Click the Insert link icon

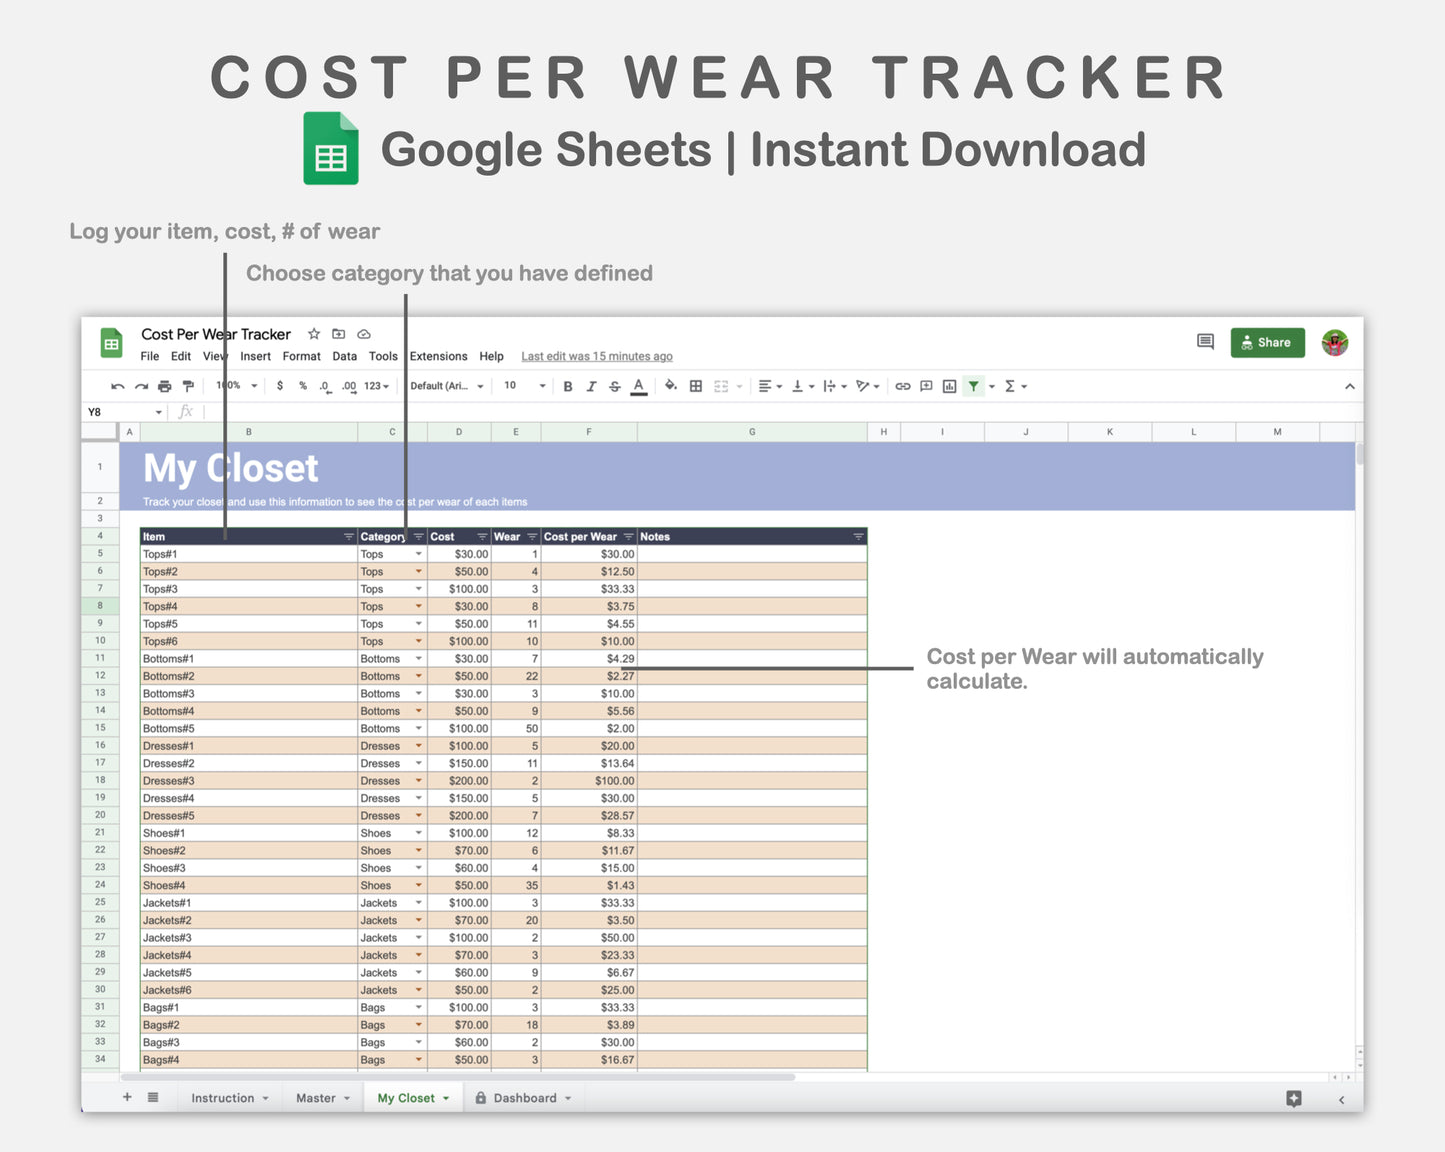coord(901,385)
